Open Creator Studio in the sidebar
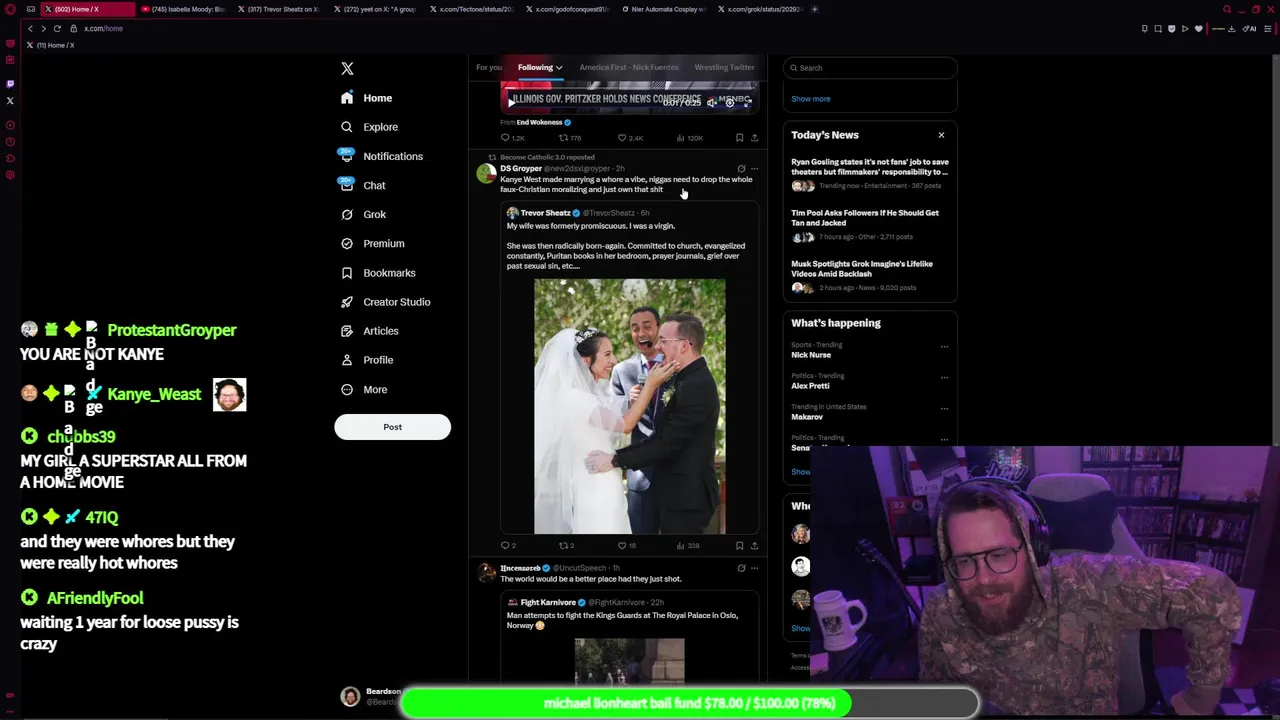 [x=385, y=301]
